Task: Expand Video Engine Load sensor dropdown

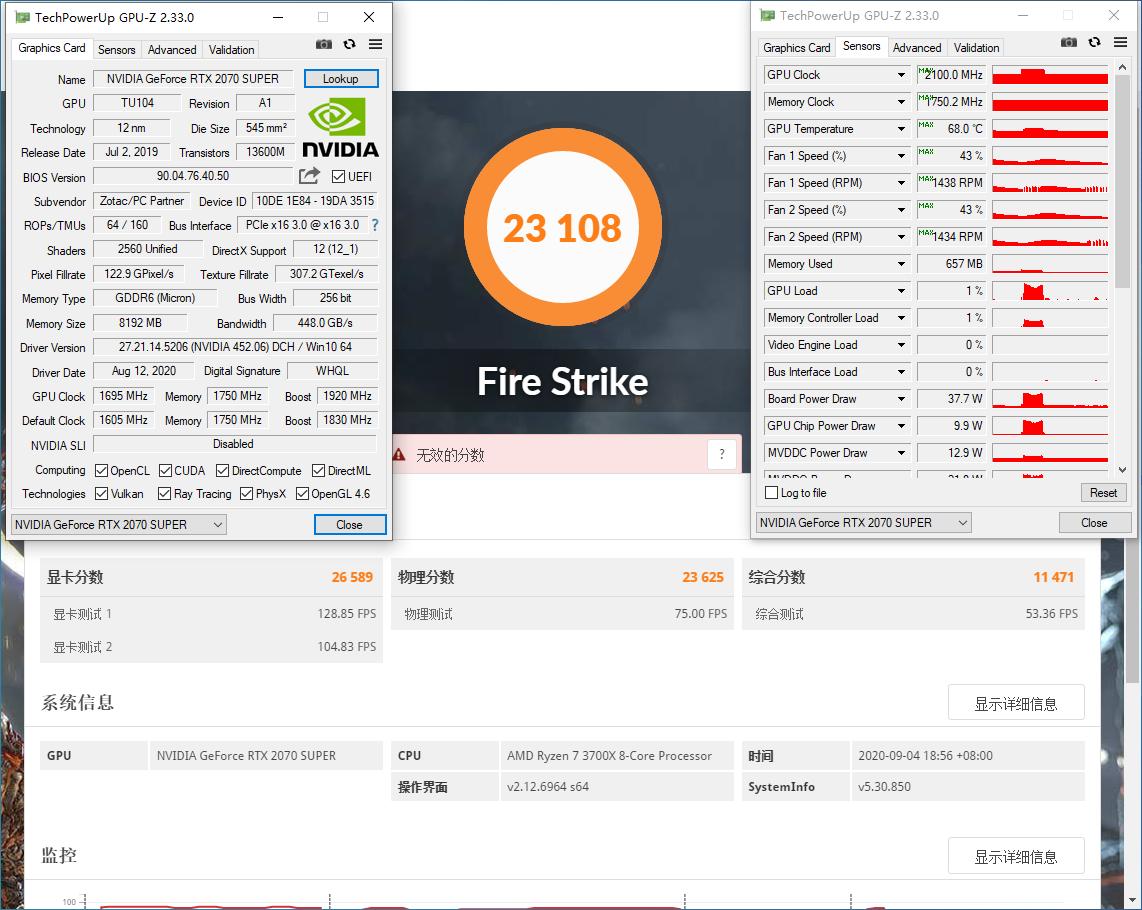Action: (x=901, y=345)
